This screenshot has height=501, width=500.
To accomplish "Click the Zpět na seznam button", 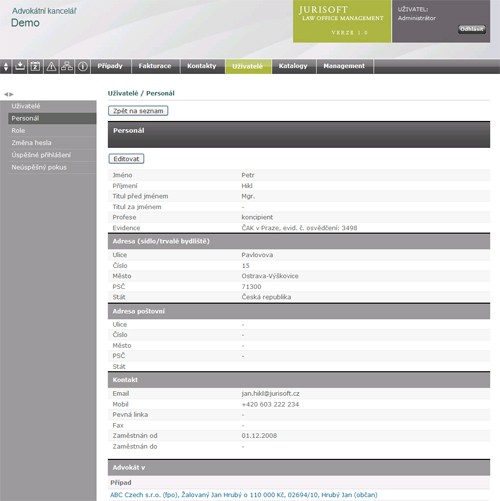I will (x=138, y=111).
